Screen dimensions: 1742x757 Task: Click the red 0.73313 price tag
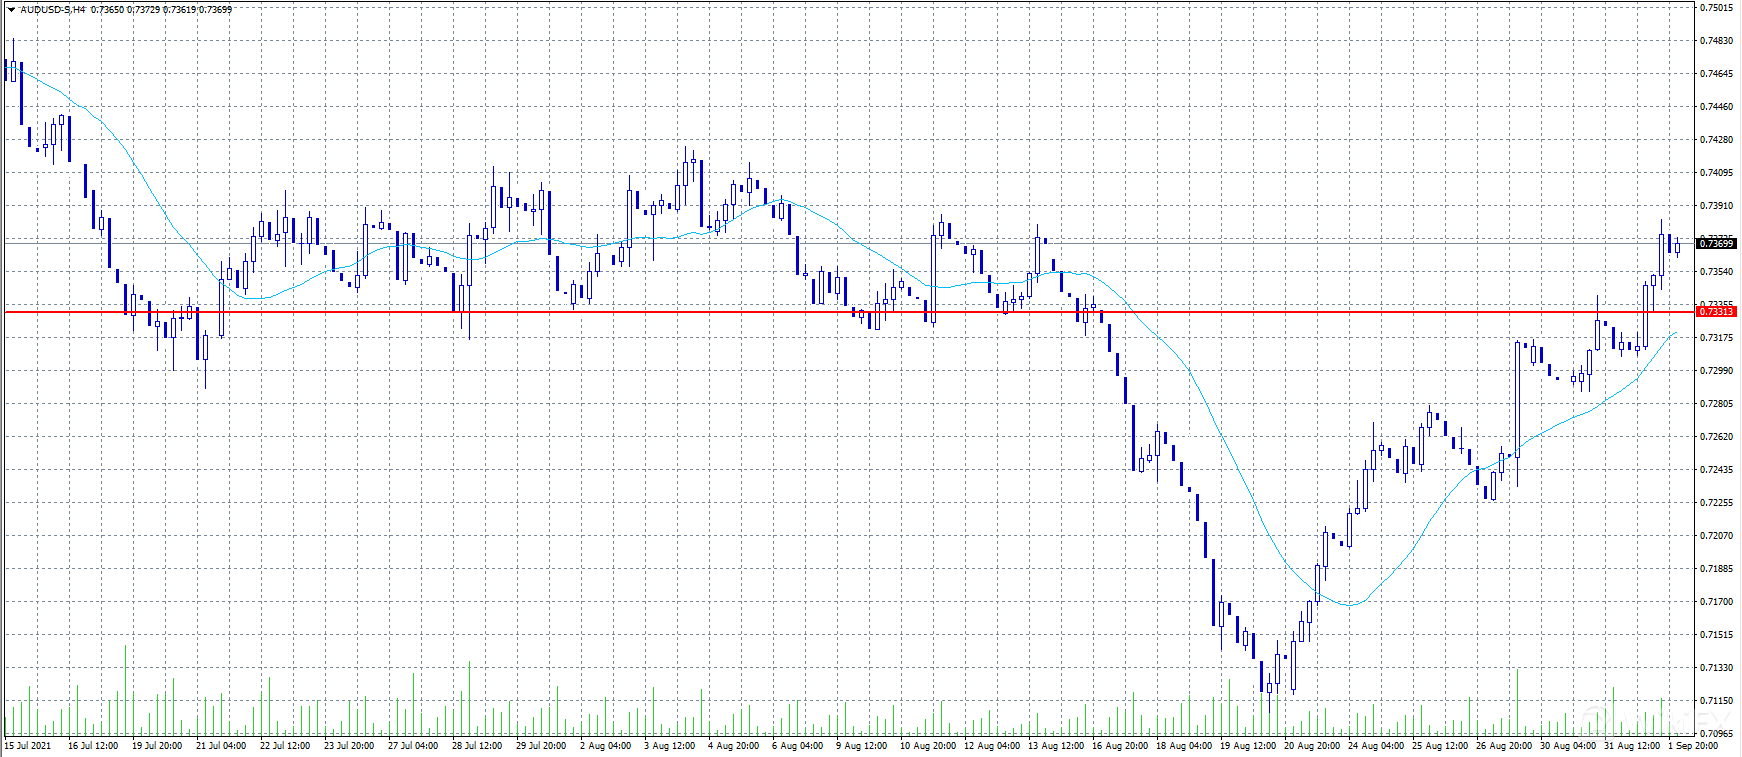1717,312
